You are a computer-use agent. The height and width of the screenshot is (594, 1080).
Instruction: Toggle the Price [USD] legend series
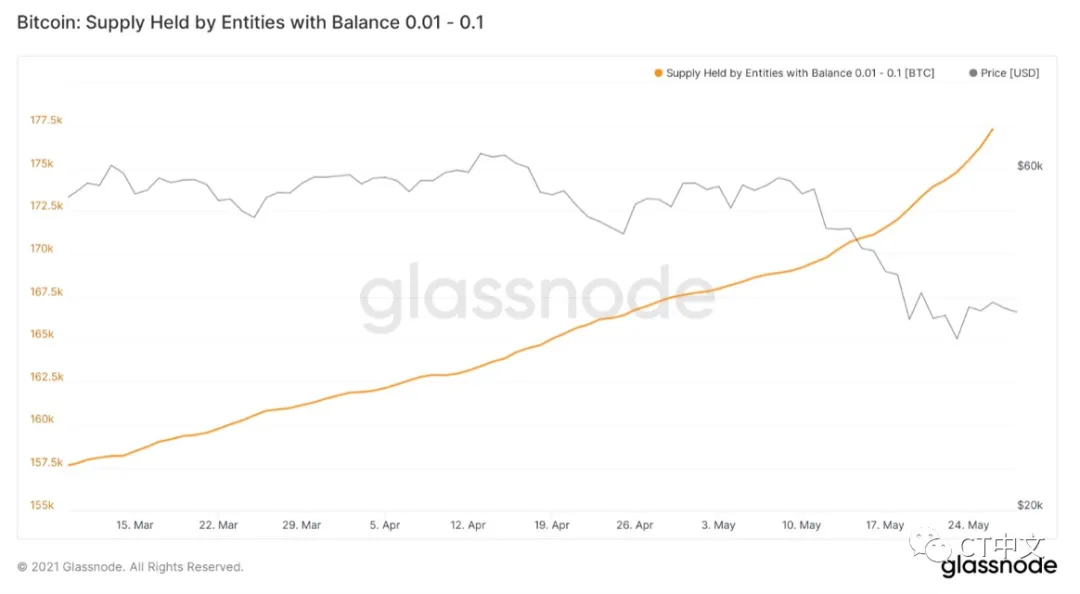point(1010,73)
